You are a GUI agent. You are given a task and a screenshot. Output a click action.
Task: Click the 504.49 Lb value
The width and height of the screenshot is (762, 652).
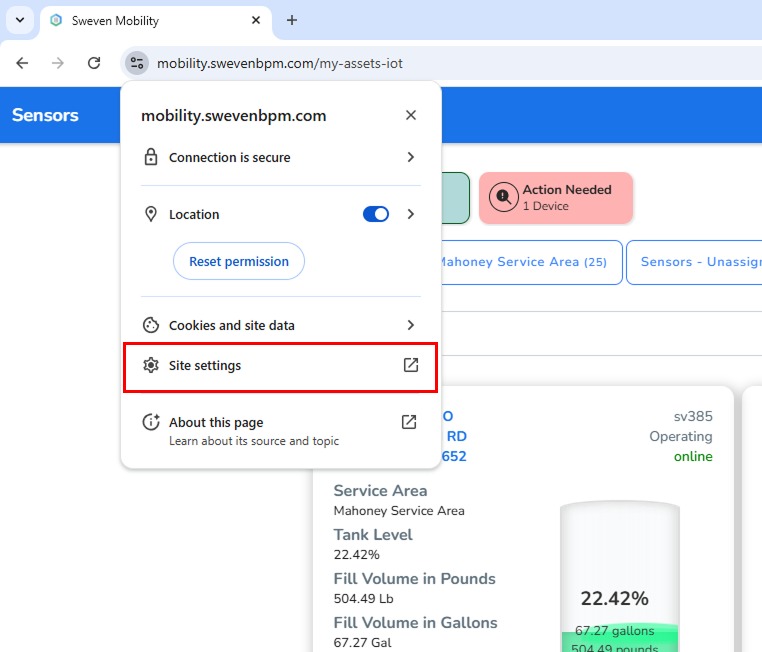363,599
